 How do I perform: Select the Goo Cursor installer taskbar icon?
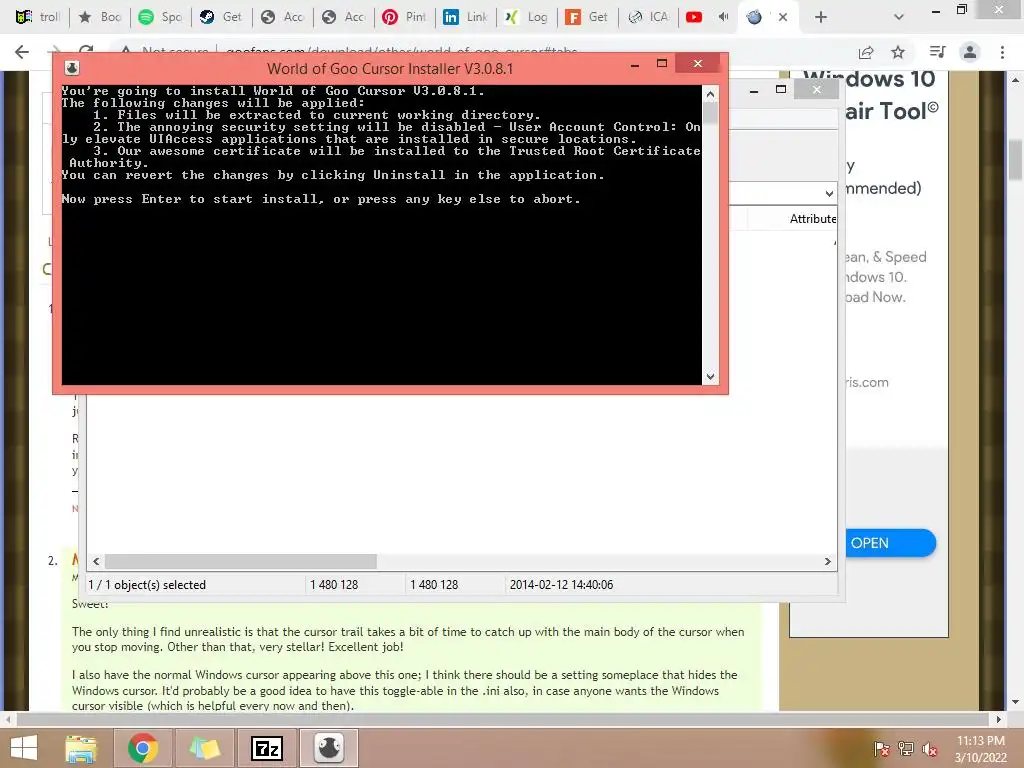pos(328,748)
